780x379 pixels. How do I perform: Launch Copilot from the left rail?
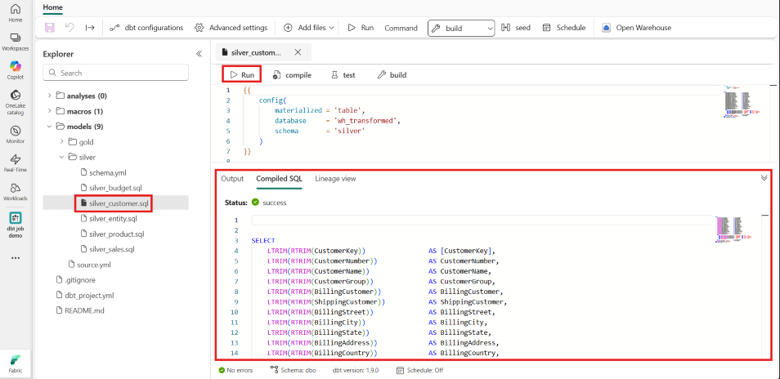pyautogui.click(x=15, y=70)
